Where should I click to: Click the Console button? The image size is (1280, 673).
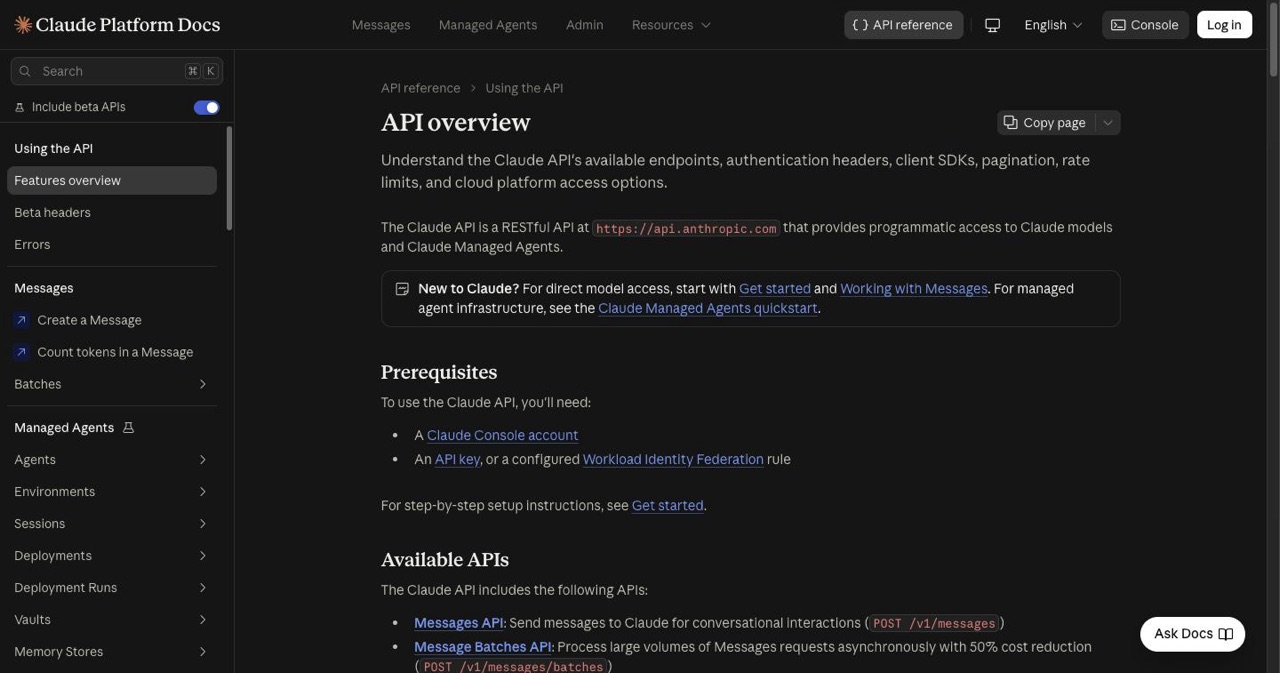[1145, 25]
